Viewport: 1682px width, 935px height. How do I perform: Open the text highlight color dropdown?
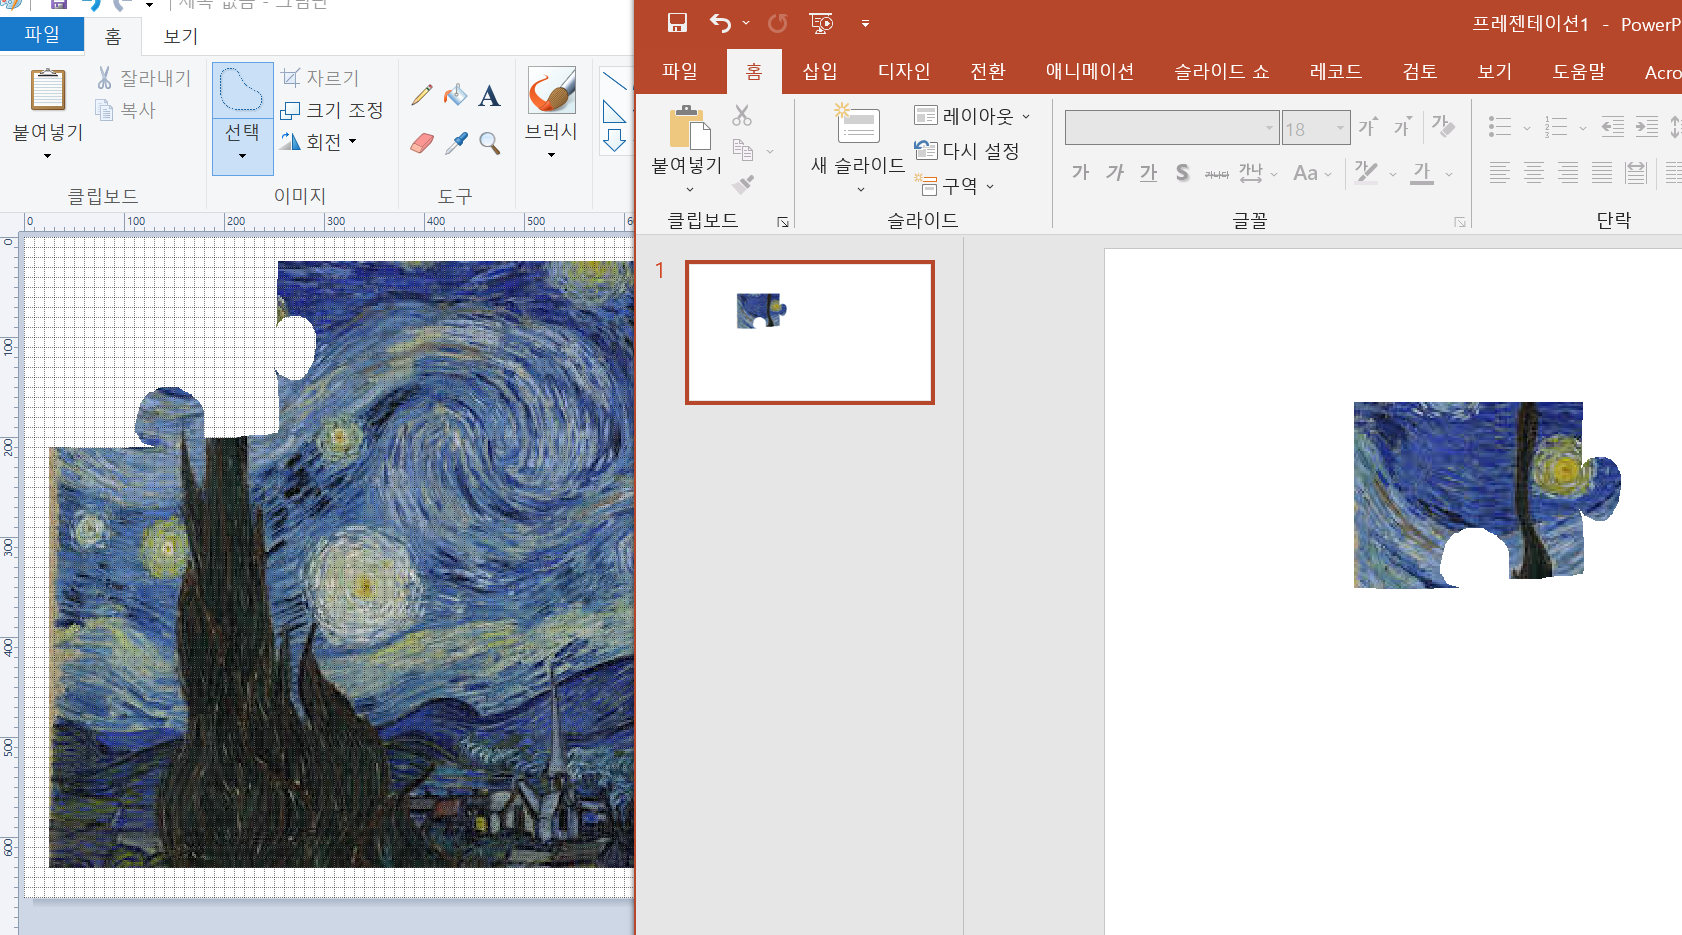[1393, 174]
